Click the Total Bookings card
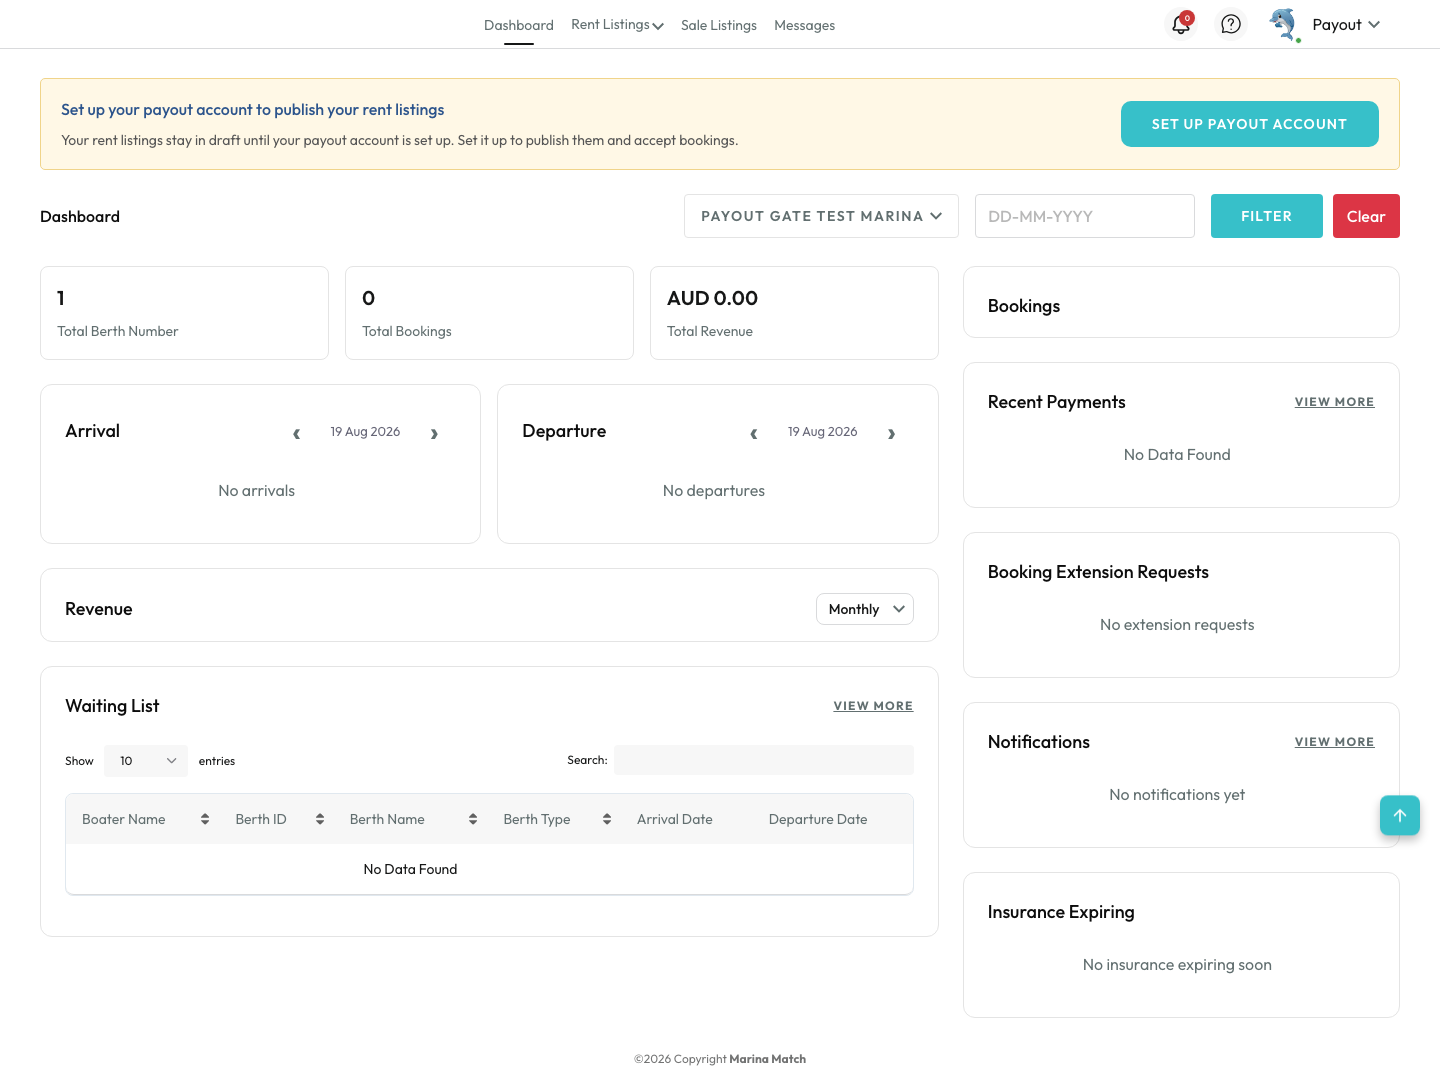1440x1088 pixels. click(489, 313)
